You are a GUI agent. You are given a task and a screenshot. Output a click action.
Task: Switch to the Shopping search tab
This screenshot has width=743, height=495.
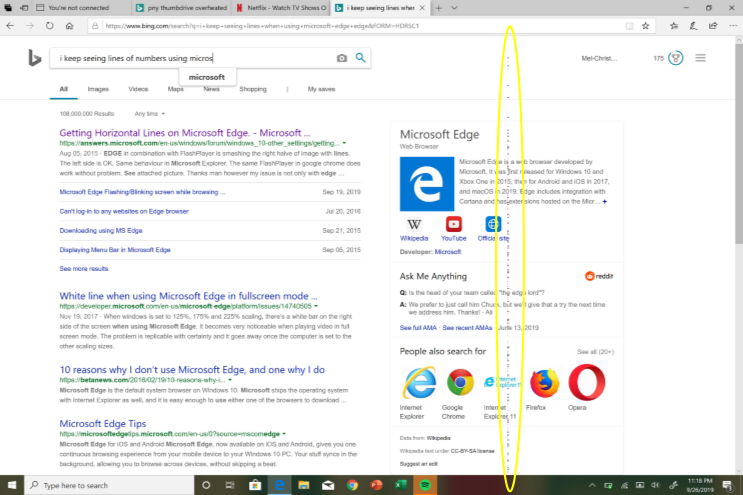click(x=253, y=89)
